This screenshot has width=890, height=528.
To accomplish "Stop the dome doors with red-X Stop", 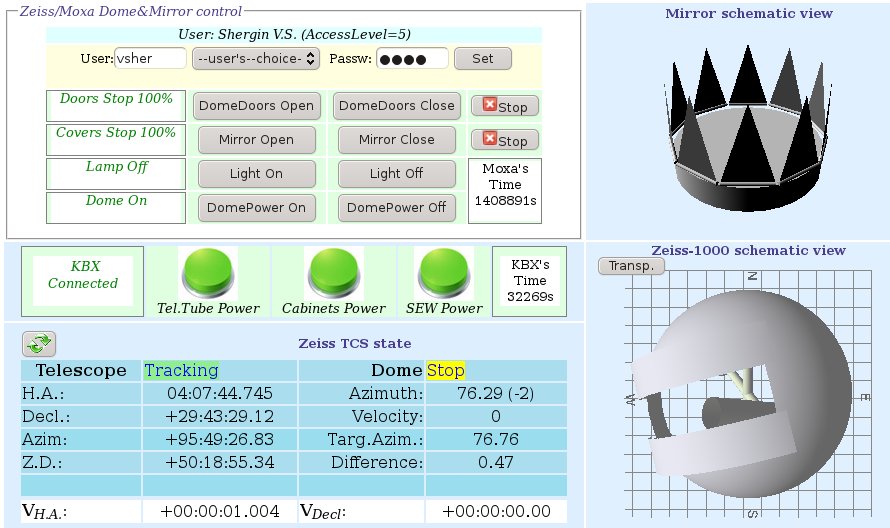I will pyautogui.click(x=505, y=106).
